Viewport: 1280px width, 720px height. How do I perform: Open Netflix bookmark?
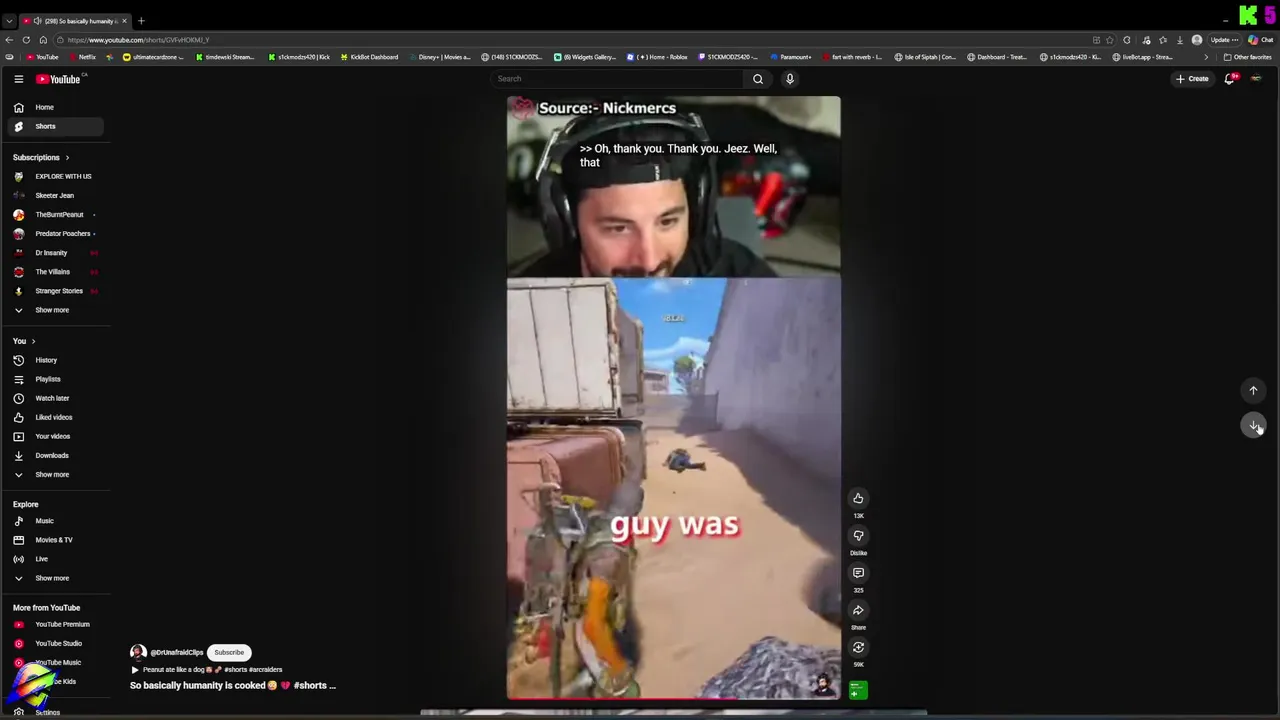point(83,57)
